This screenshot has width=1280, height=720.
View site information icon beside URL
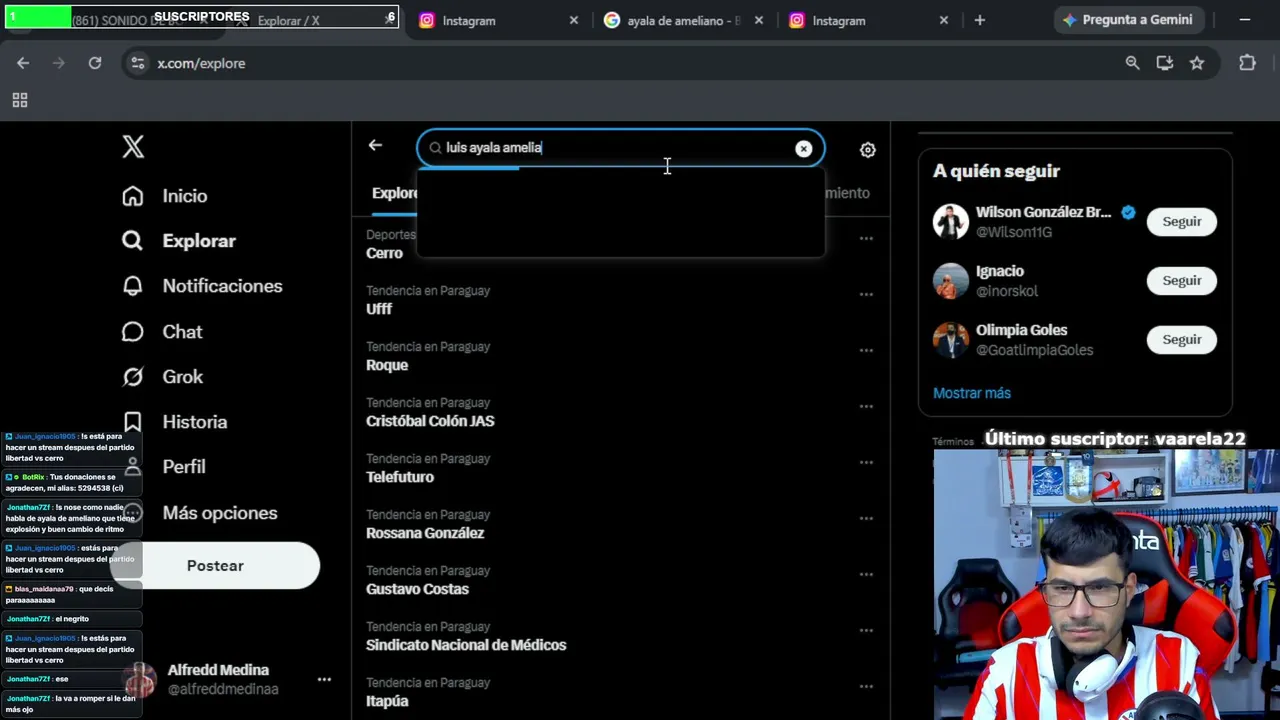[137, 63]
